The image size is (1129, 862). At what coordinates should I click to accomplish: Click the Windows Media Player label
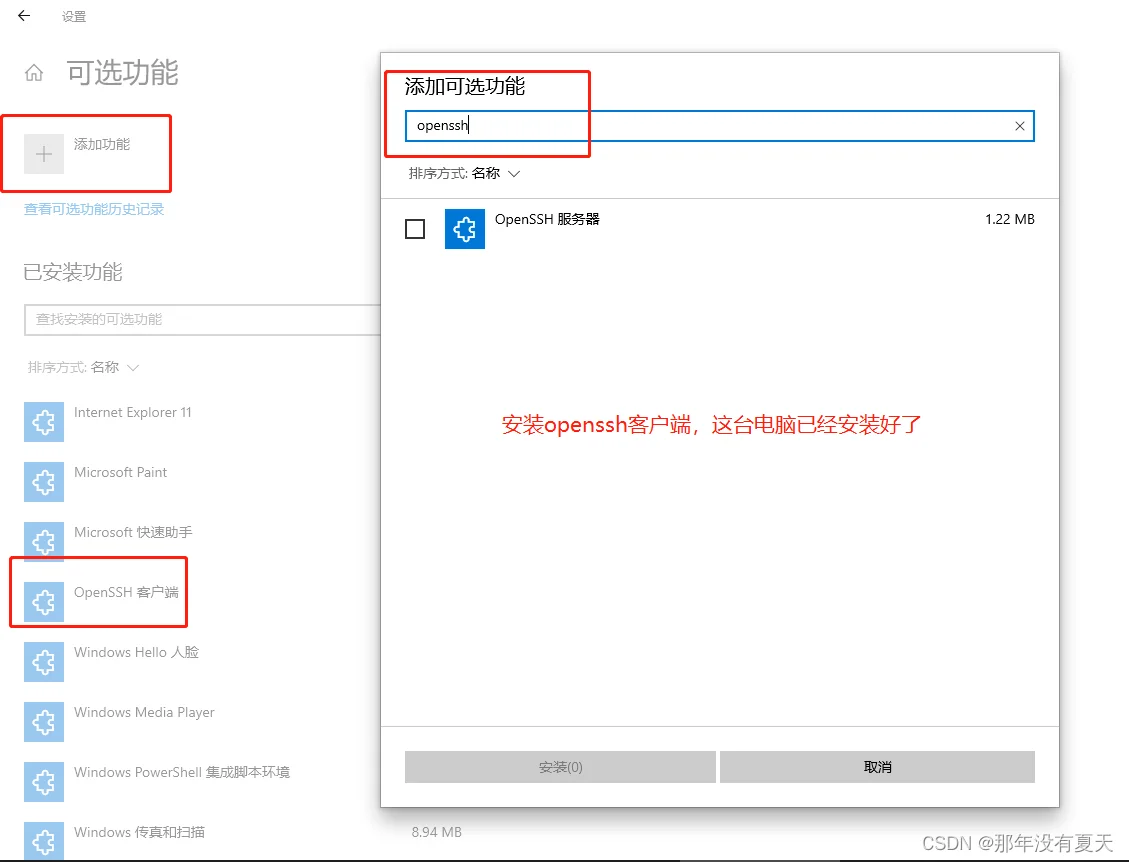tap(144, 712)
